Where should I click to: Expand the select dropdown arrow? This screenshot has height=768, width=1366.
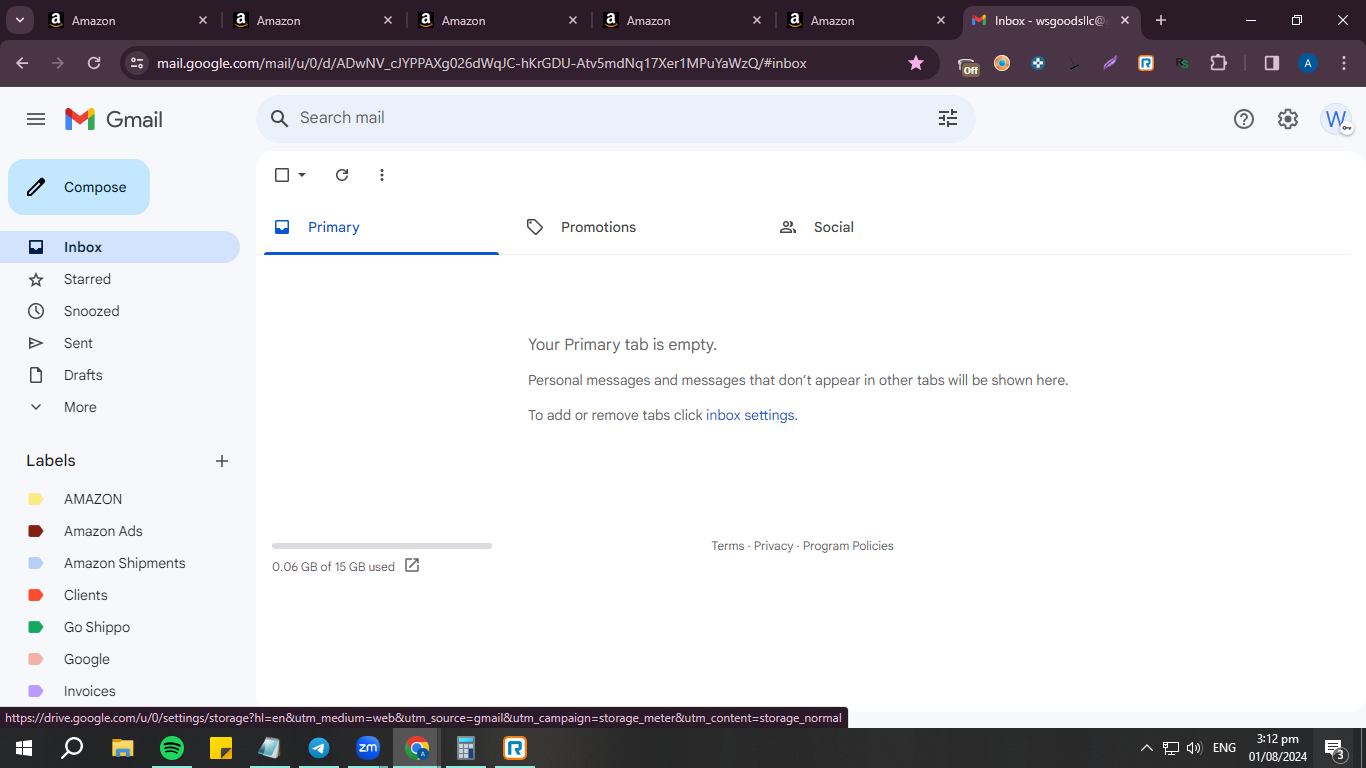tap(302, 175)
